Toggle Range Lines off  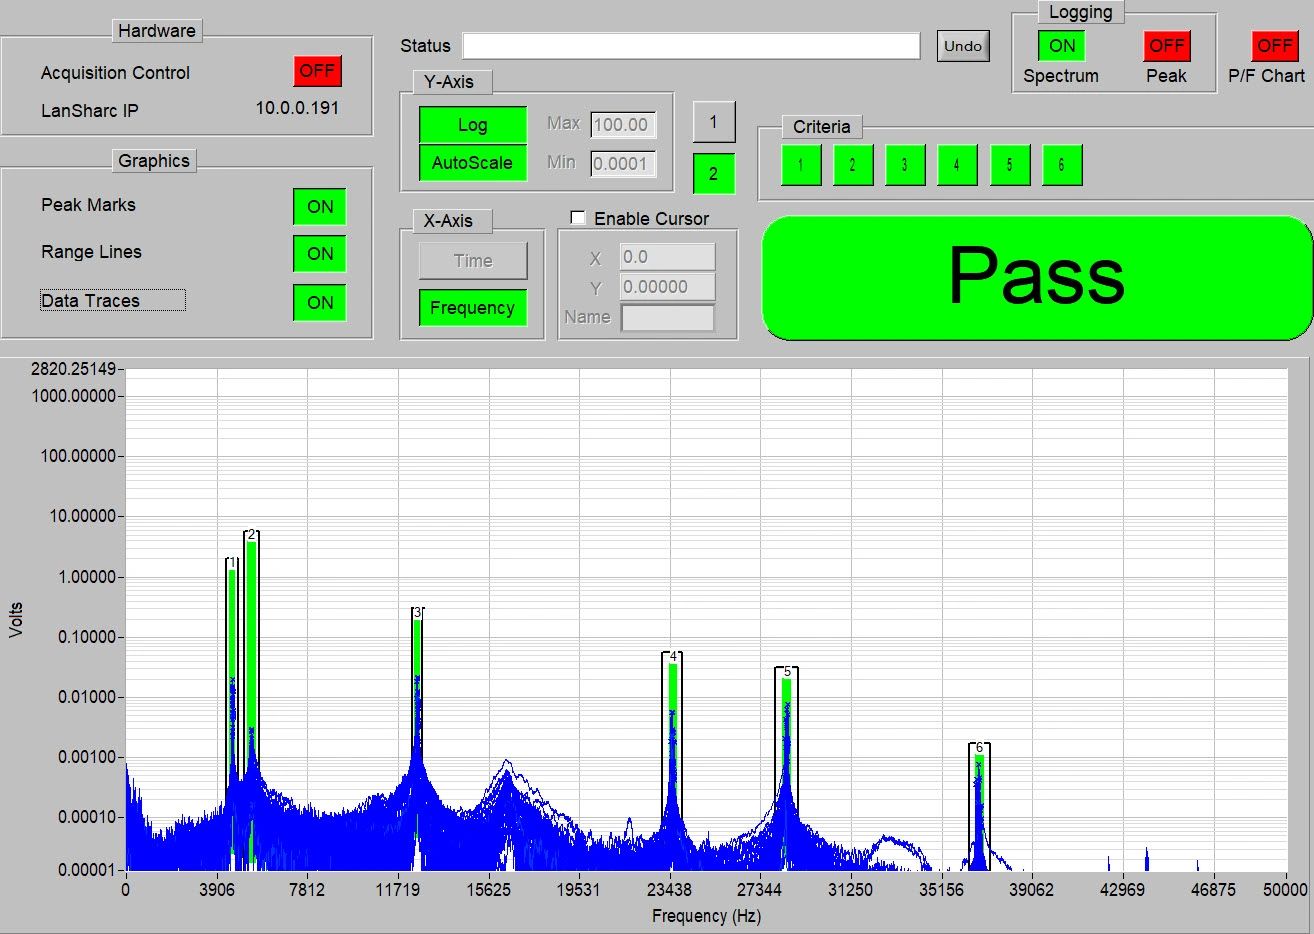point(319,254)
